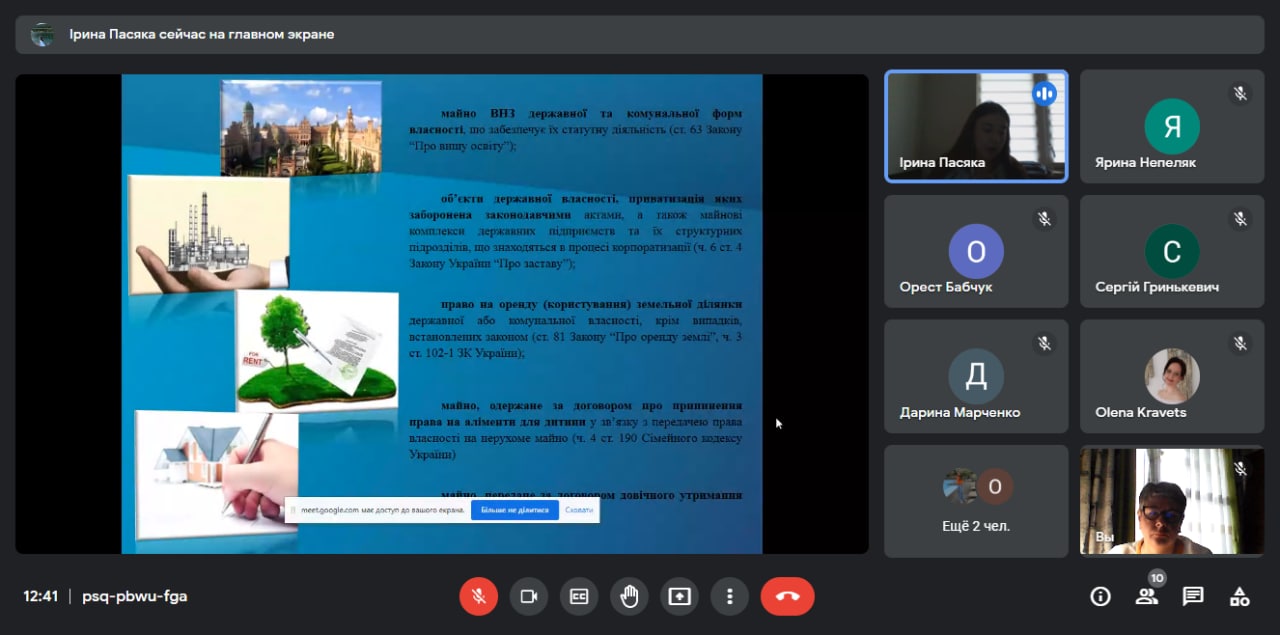Screen dimensions: 1280x635
Task: Turn on closed captions
Action: pyautogui.click(x=579, y=596)
